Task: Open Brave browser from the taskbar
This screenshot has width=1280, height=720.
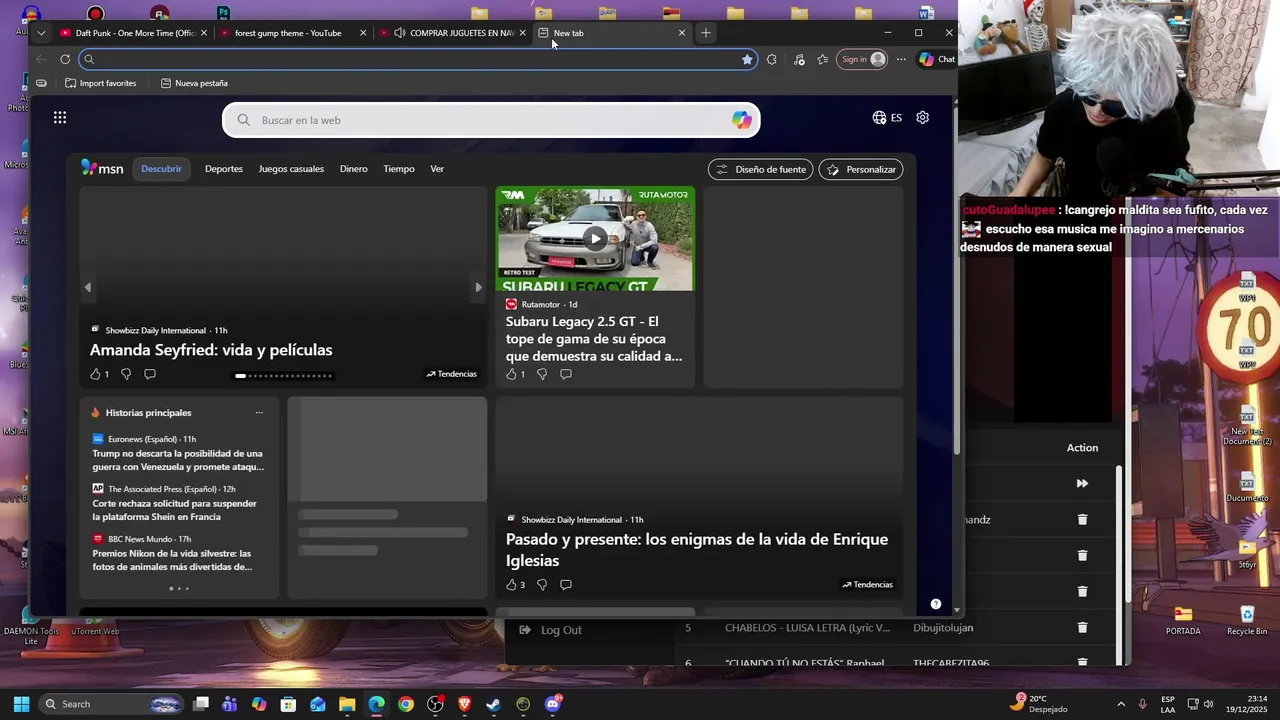Action: point(464,704)
